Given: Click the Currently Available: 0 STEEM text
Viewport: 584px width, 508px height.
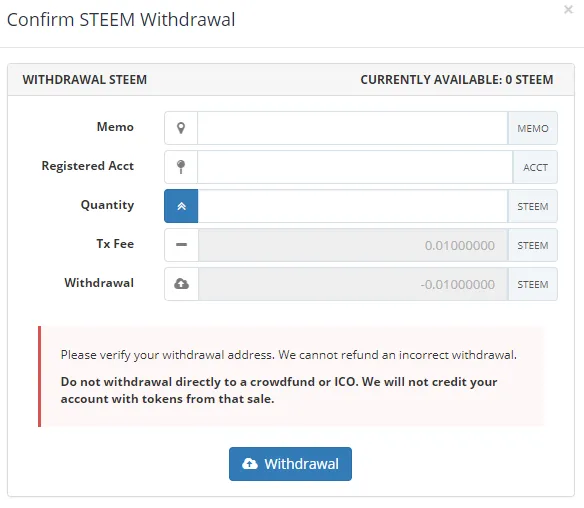Looking at the screenshot, I should [457, 80].
